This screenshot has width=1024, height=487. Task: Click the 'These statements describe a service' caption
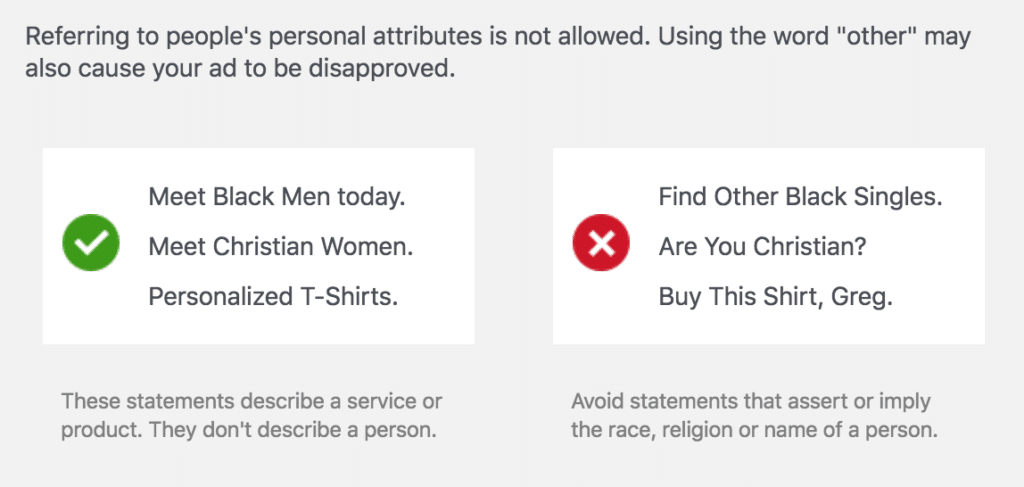251,416
